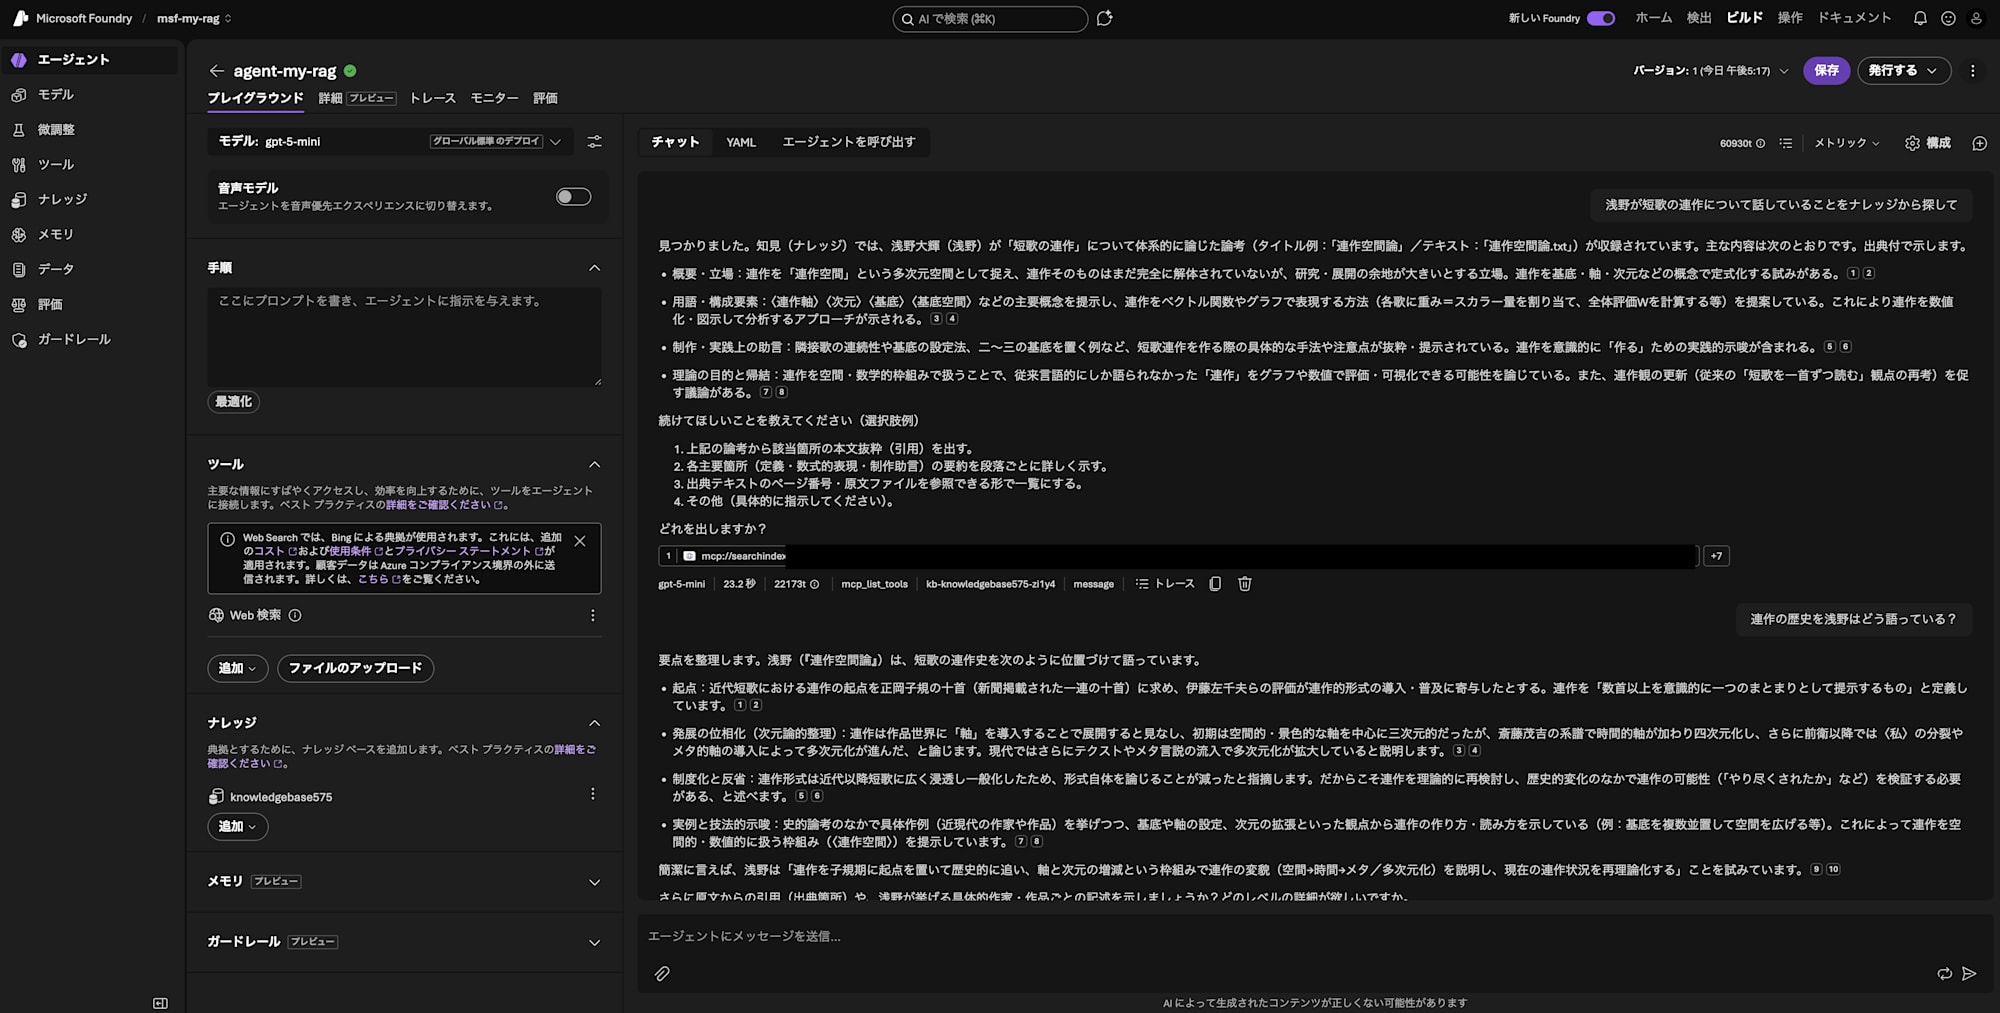Click the list icon next to the token count
The height and width of the screenshot is (1013, 2000).
pyautogui.click(x=1786, y=143)
